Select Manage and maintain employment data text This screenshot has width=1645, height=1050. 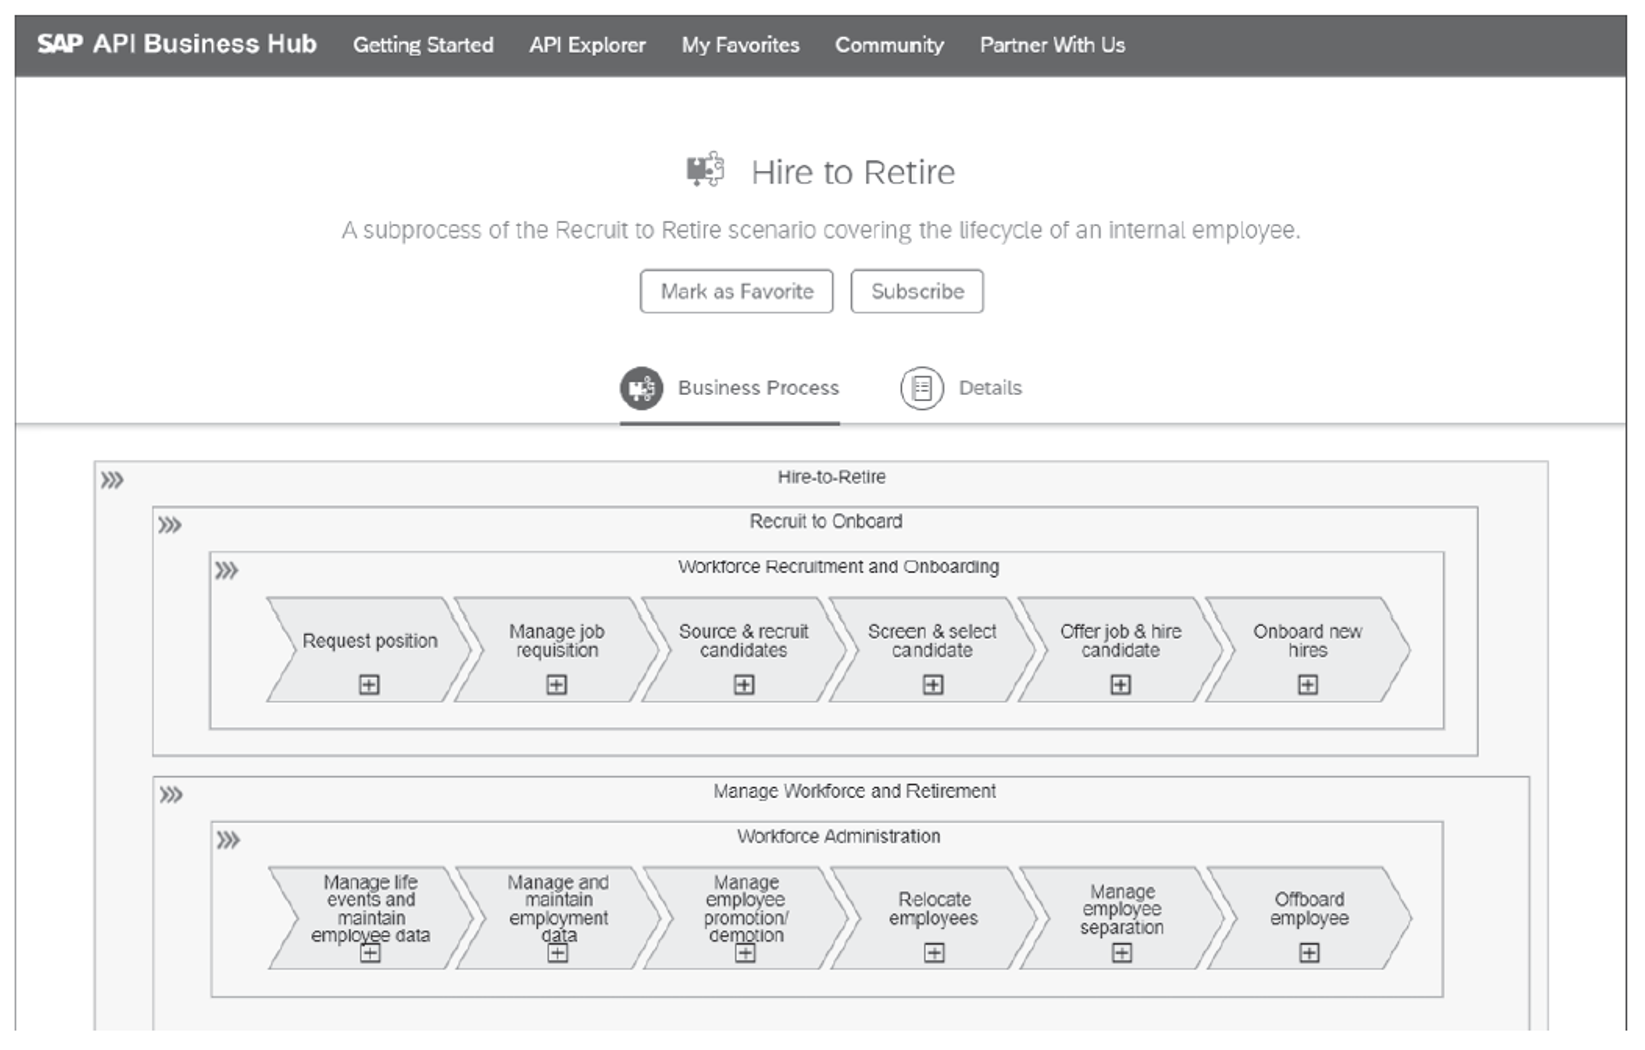pyautogui.click(x=558, y=909)
